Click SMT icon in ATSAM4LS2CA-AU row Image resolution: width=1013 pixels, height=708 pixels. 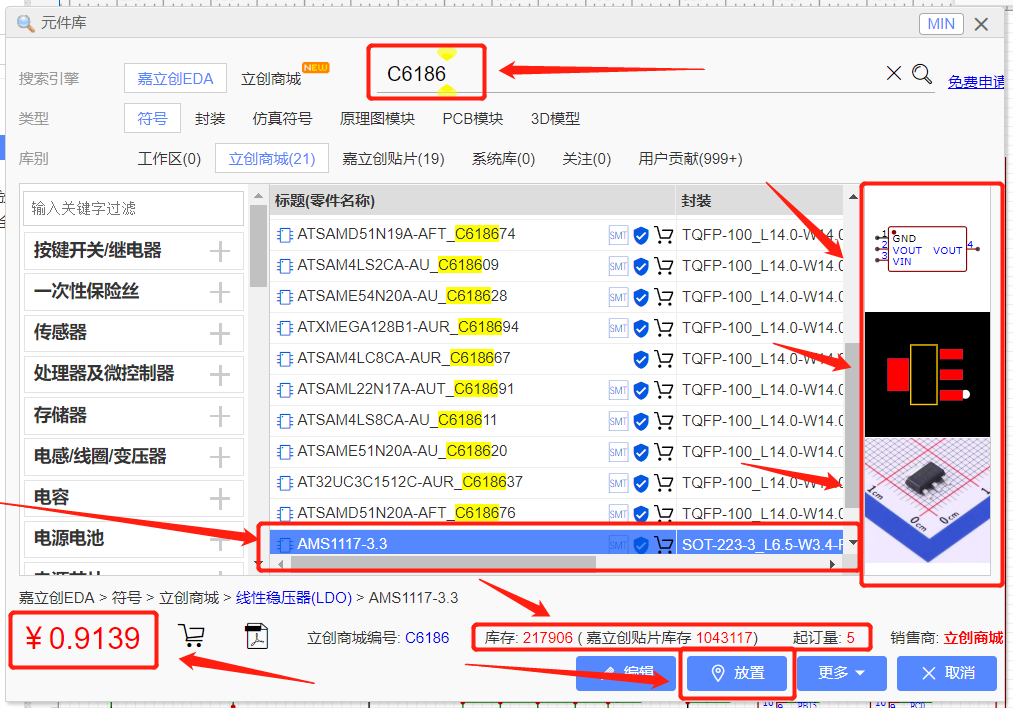618,266
